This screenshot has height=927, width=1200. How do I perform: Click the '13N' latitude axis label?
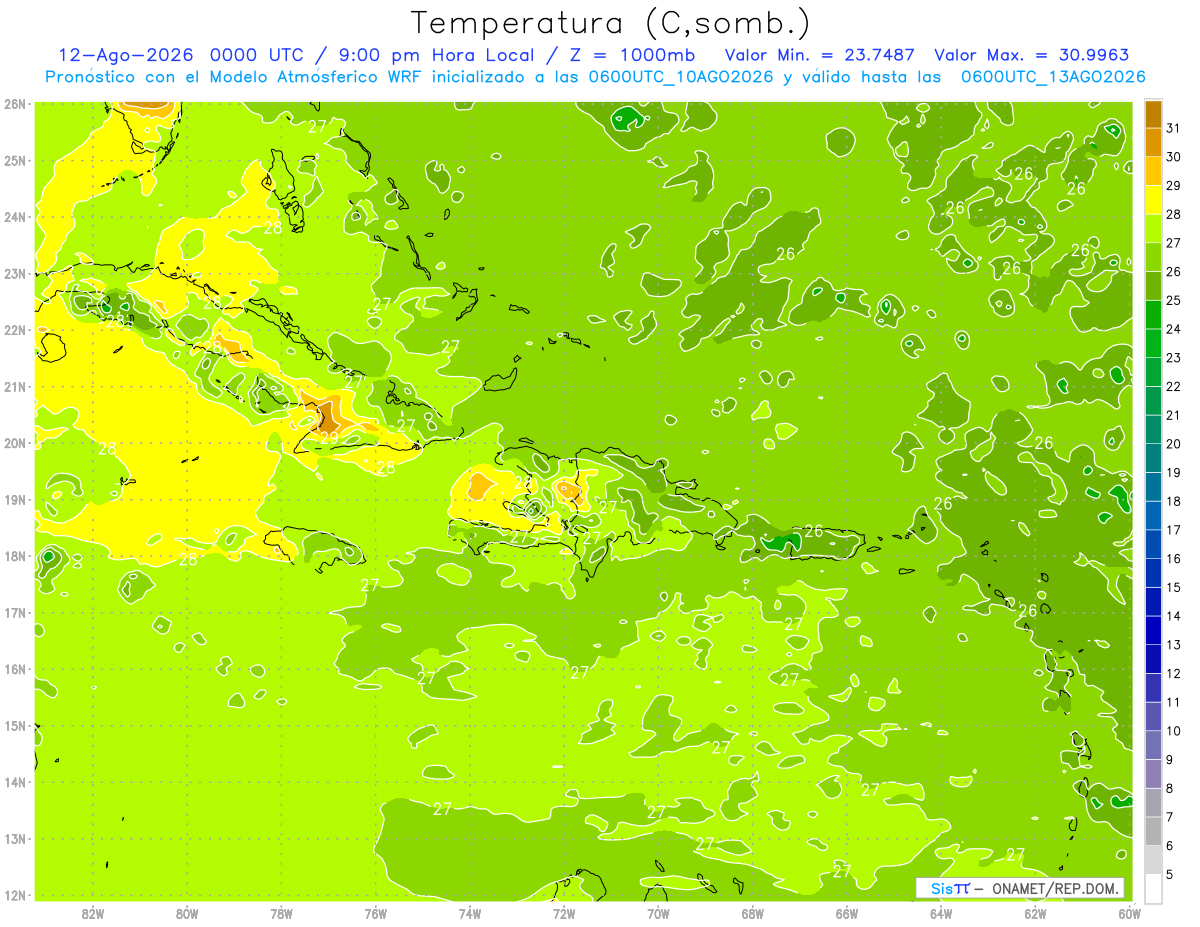15,838
